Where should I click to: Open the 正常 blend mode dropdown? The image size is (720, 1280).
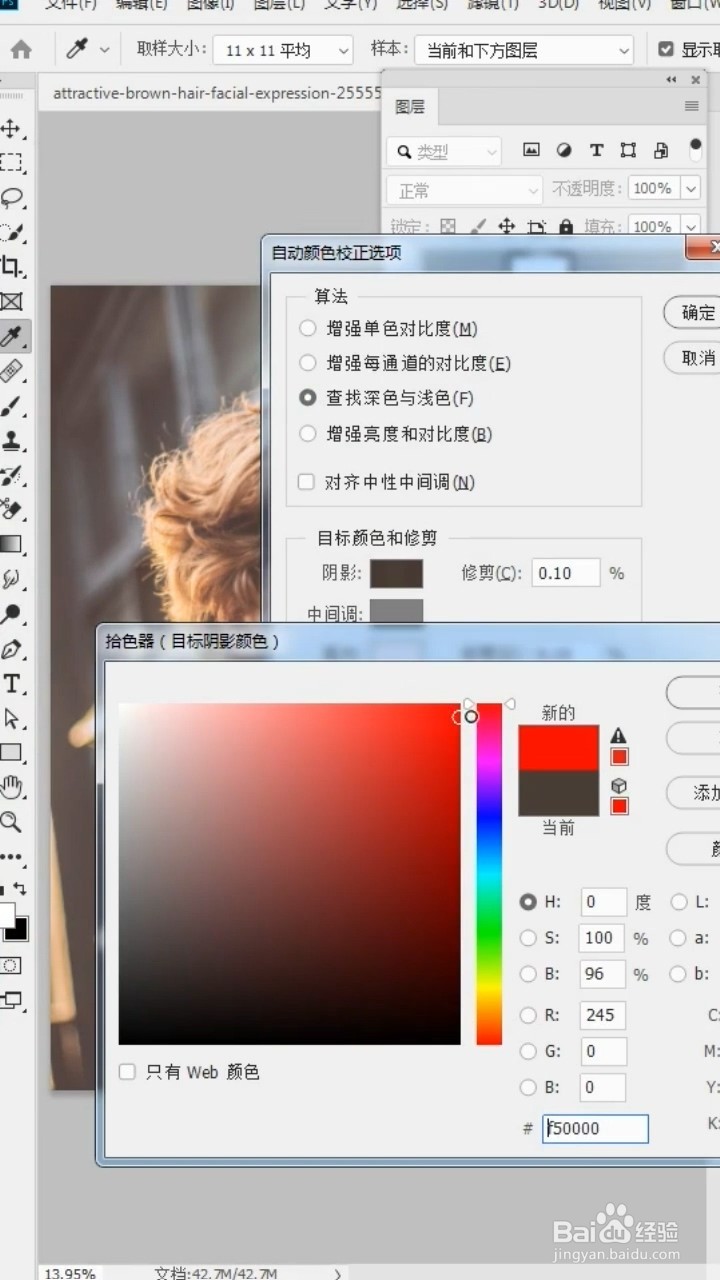click(x=464, y=189)
